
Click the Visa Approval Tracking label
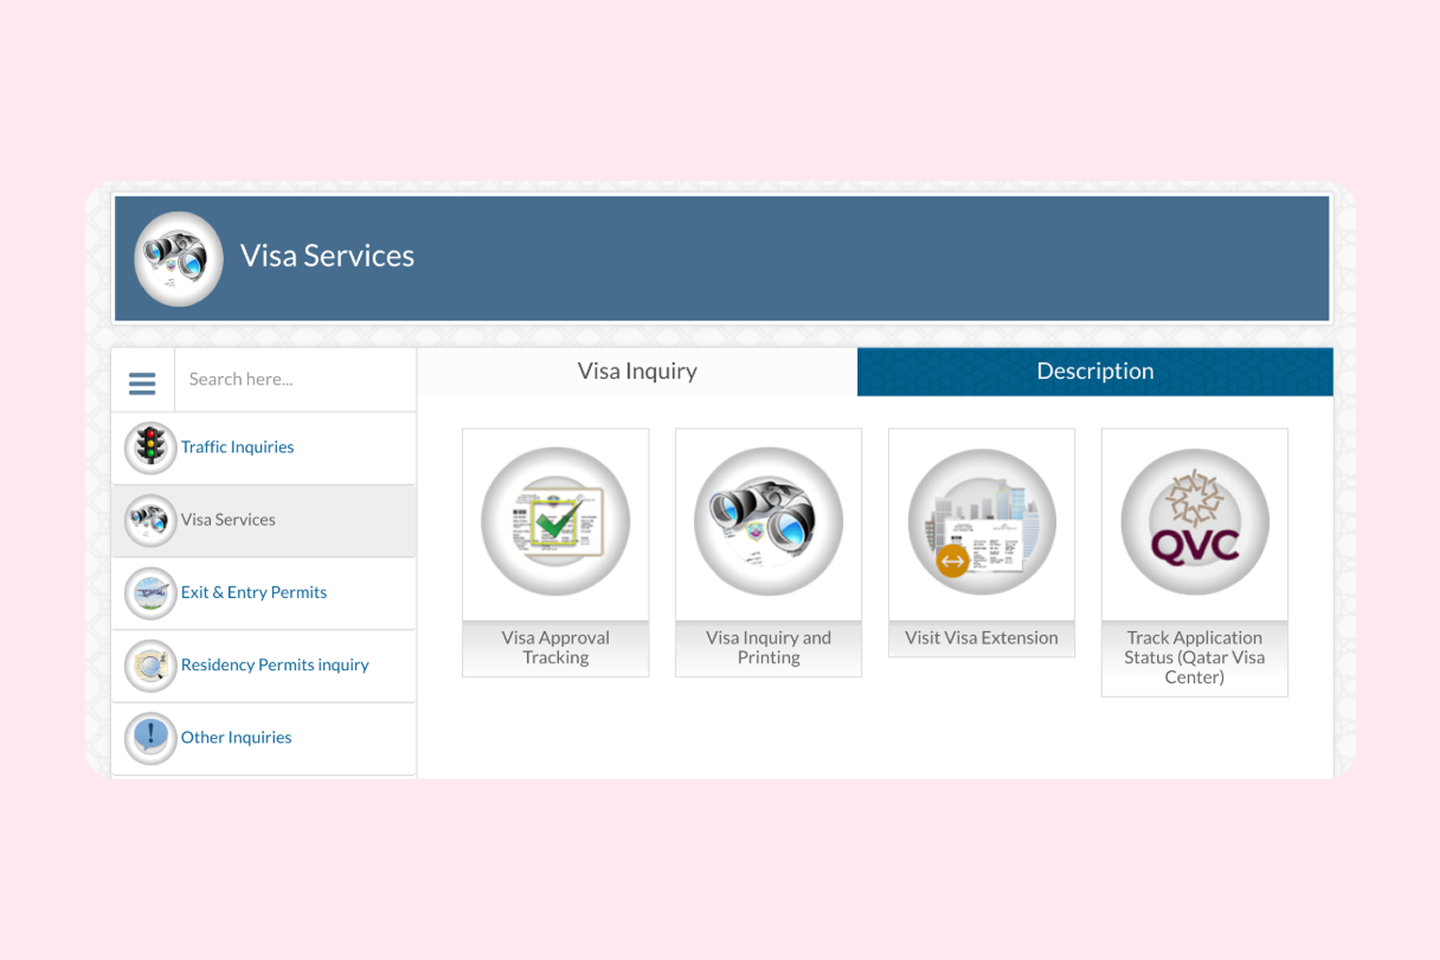[556, 647]
